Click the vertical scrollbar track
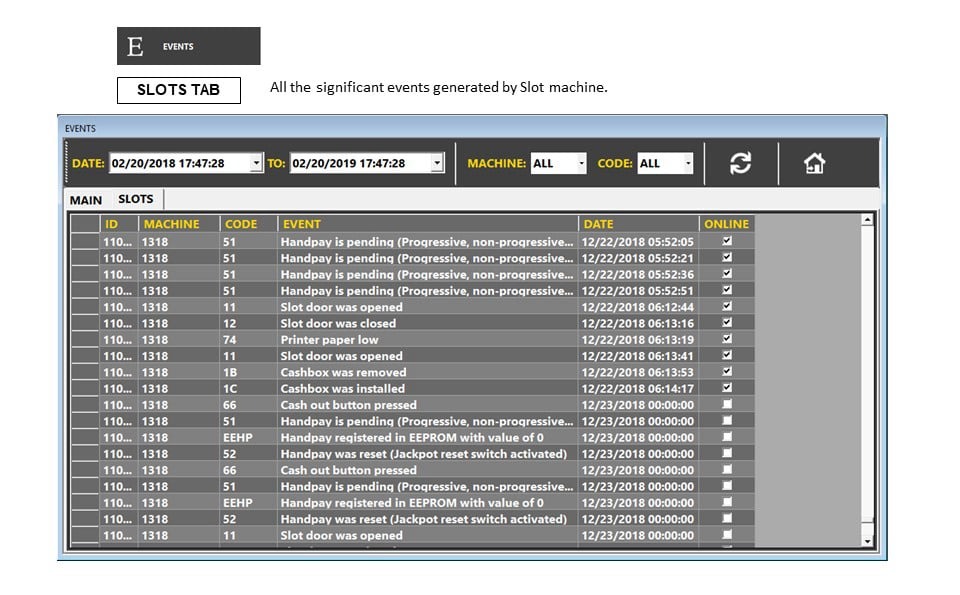The width and height of the screenshot is (960, 595). click(867, 373)
